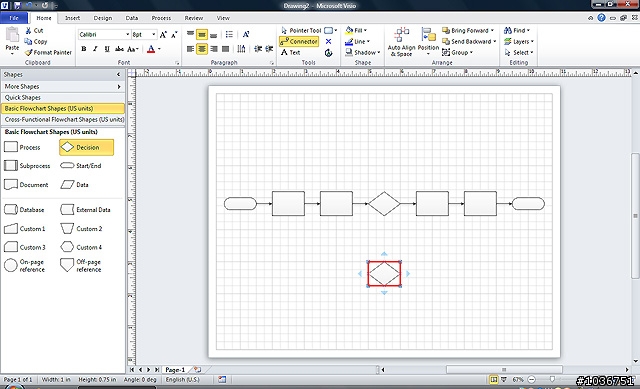
Task: Switch to the Design ribbon tab
Action: coord(102,18)
